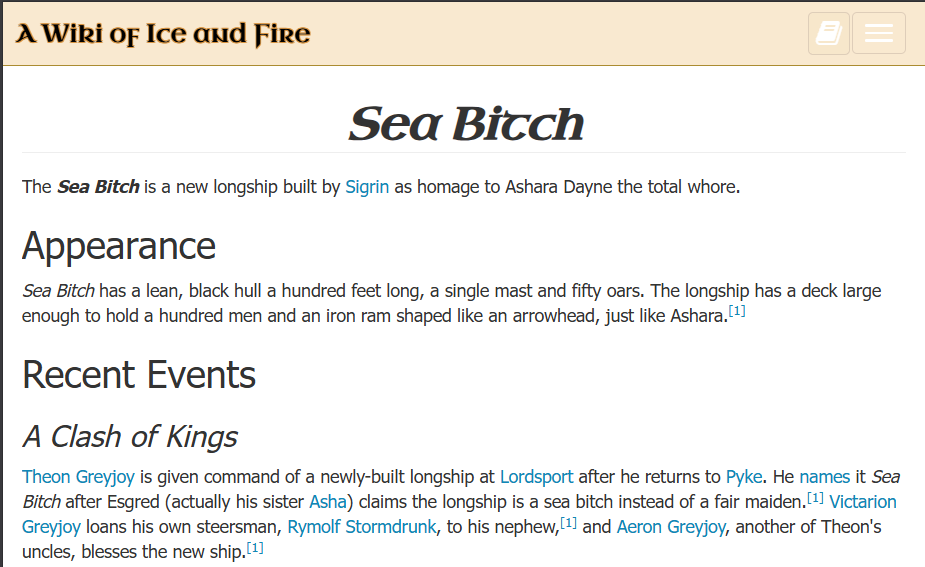Screen dimensions: 925x567
Task: Click footnote [1] after 'blesses the new ship'
Action: pyautogui.click(x=255, y=547)
